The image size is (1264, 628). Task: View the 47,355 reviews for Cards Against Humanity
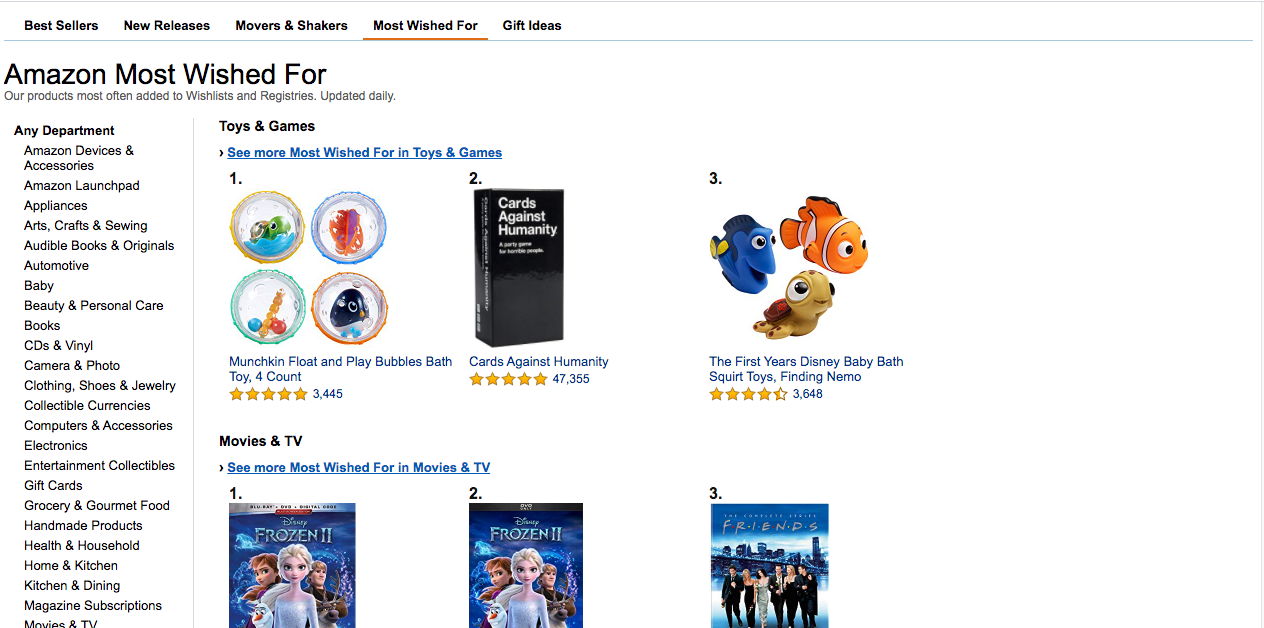(x=578, y=378)
